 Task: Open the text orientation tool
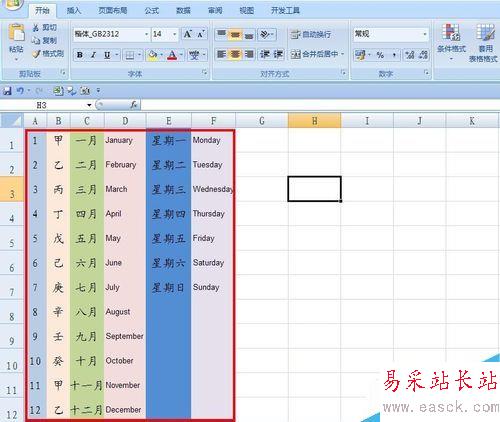(x=266, y=34)
